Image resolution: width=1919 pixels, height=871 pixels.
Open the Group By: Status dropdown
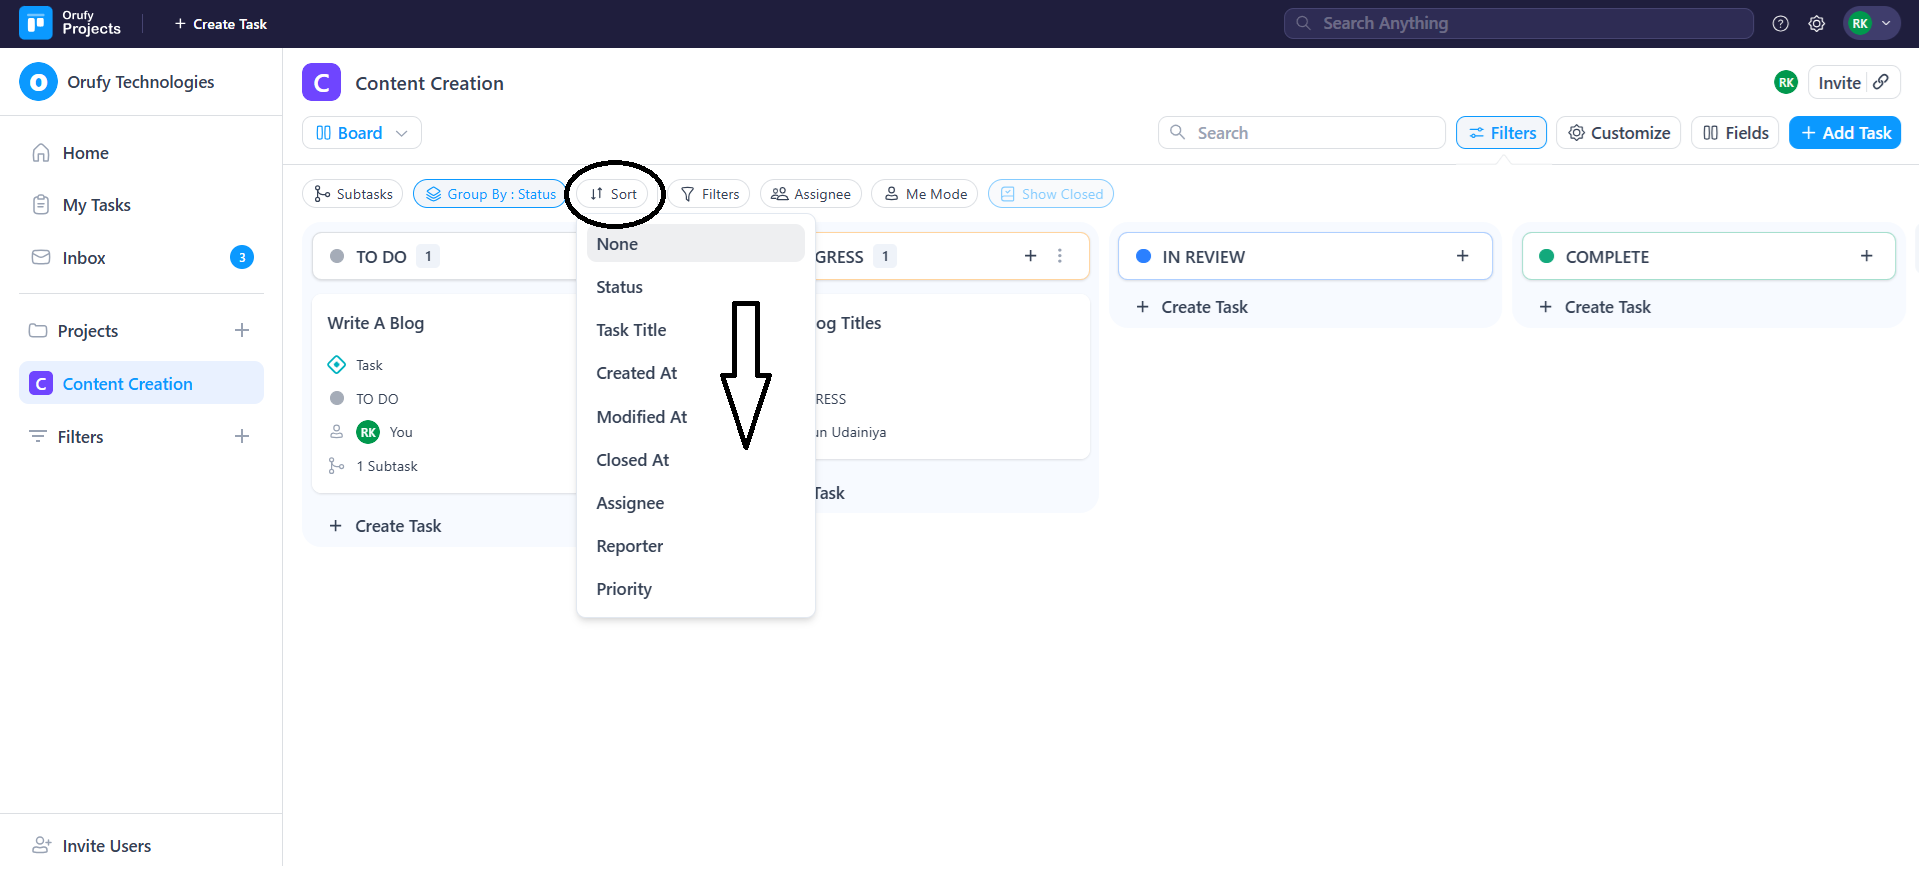pos(490,194)
